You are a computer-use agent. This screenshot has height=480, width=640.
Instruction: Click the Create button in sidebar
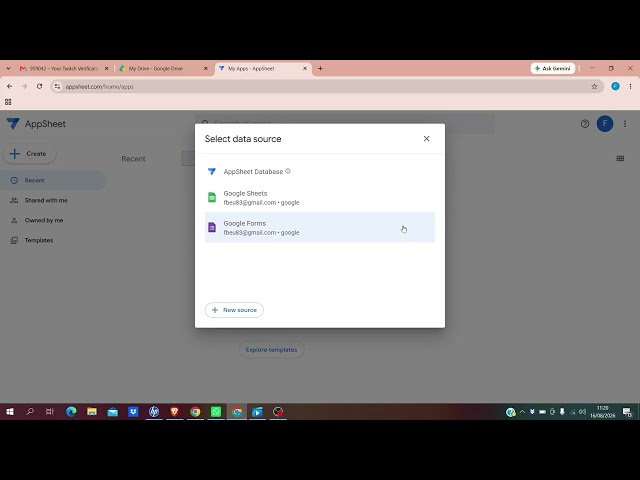[x=29, y=154]
